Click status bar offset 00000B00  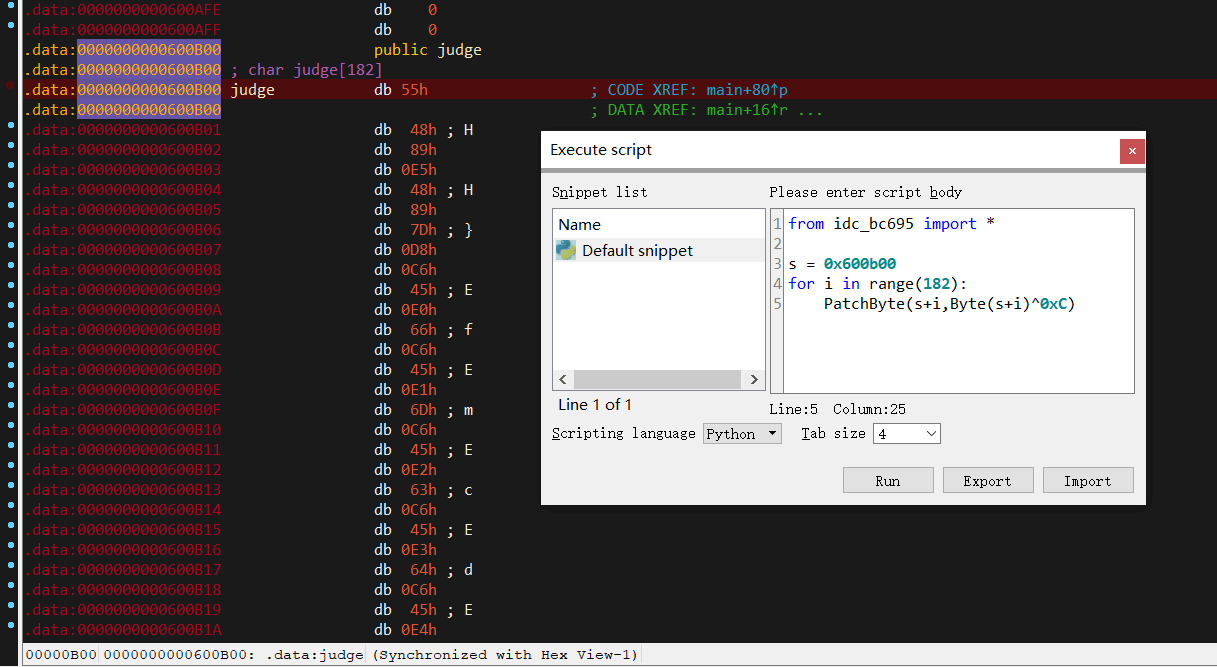tap(60, 655)
